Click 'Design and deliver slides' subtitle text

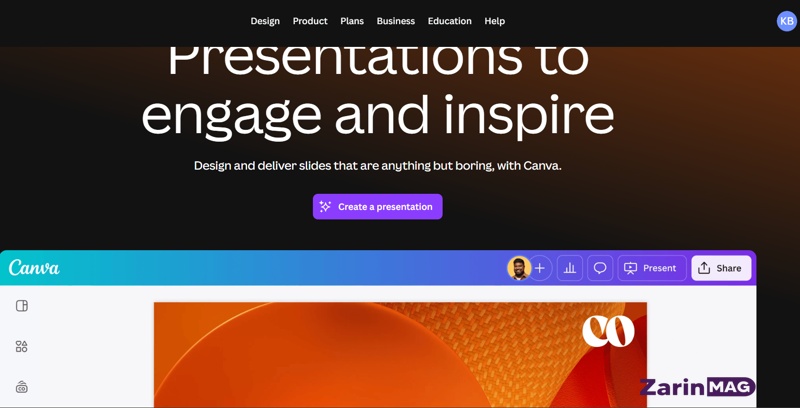click(378, 166)
